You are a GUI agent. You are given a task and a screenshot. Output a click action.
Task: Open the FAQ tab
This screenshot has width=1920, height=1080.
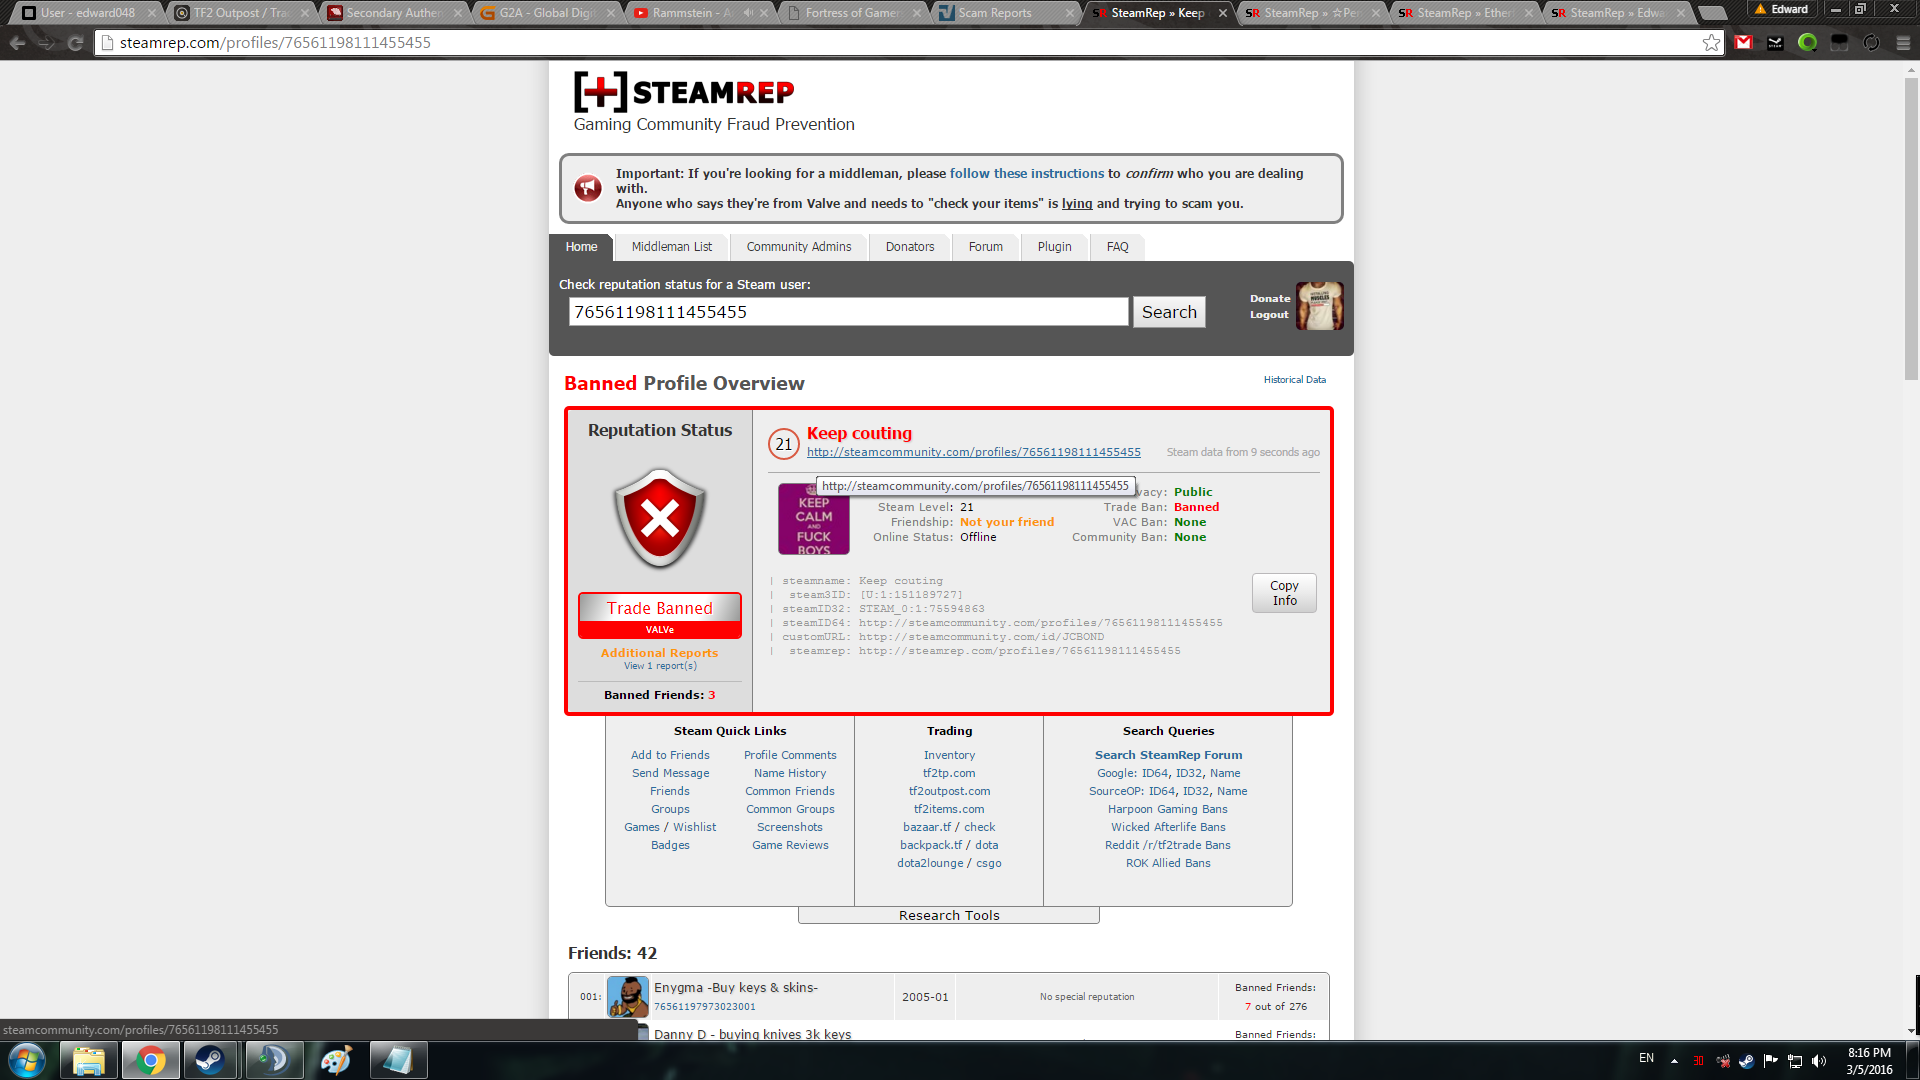(1117, 247)
